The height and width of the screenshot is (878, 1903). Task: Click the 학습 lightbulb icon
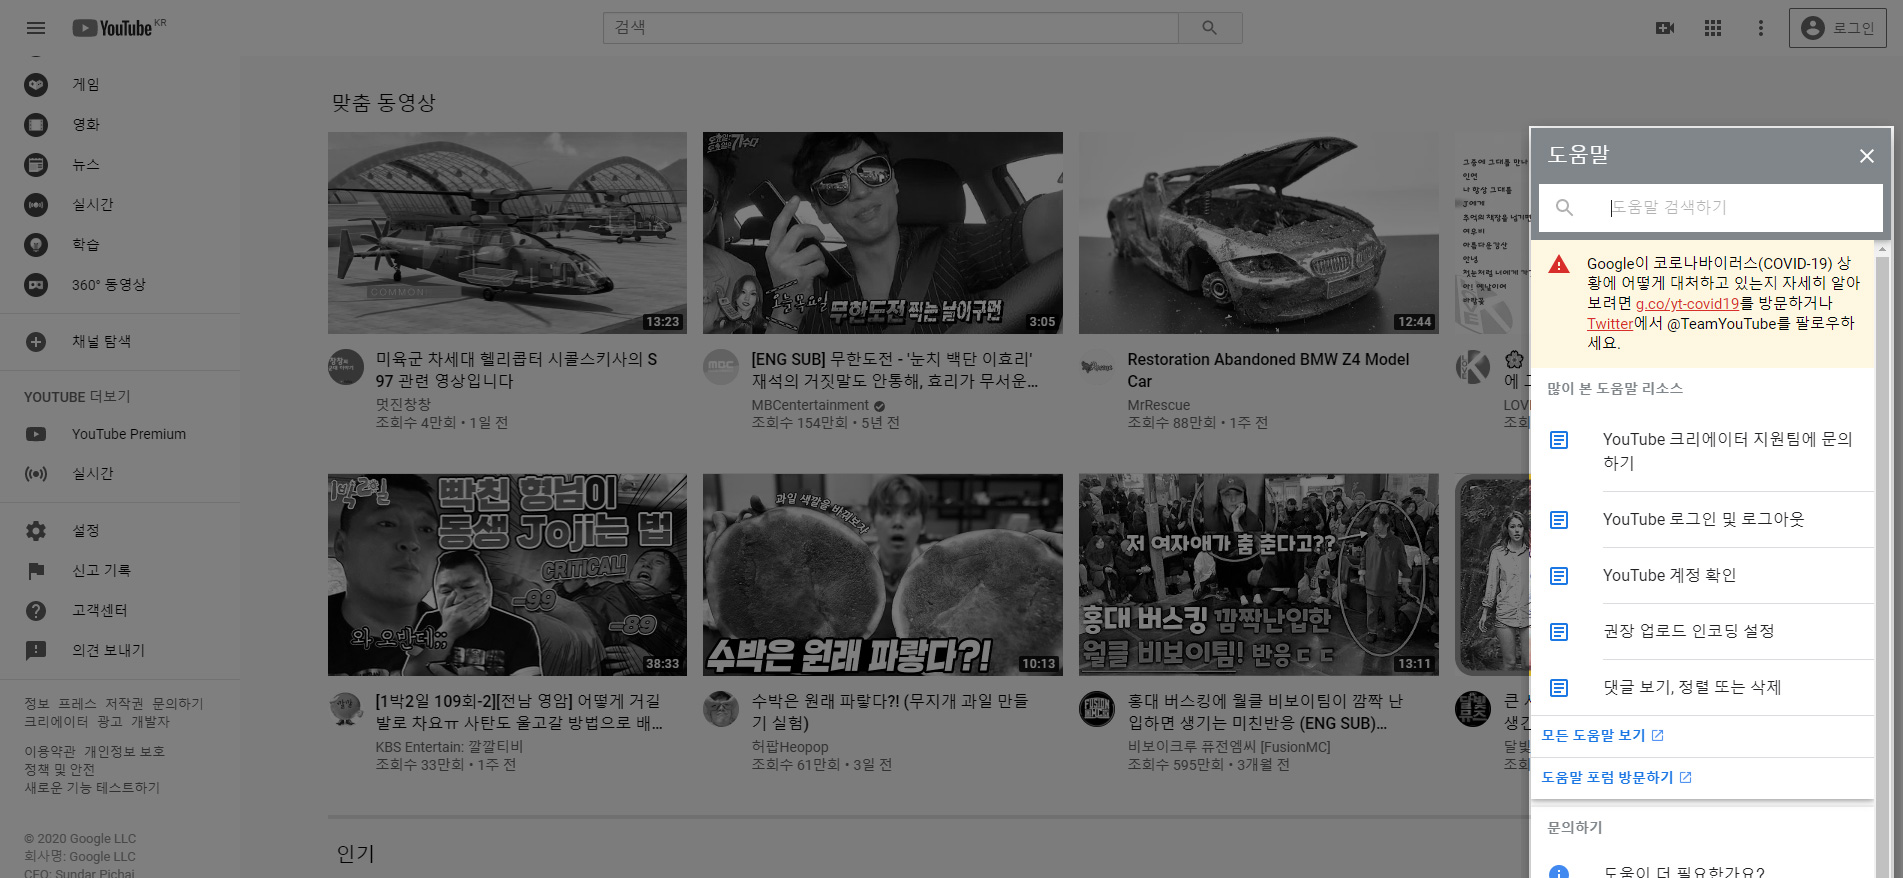(x=36, y=245)
